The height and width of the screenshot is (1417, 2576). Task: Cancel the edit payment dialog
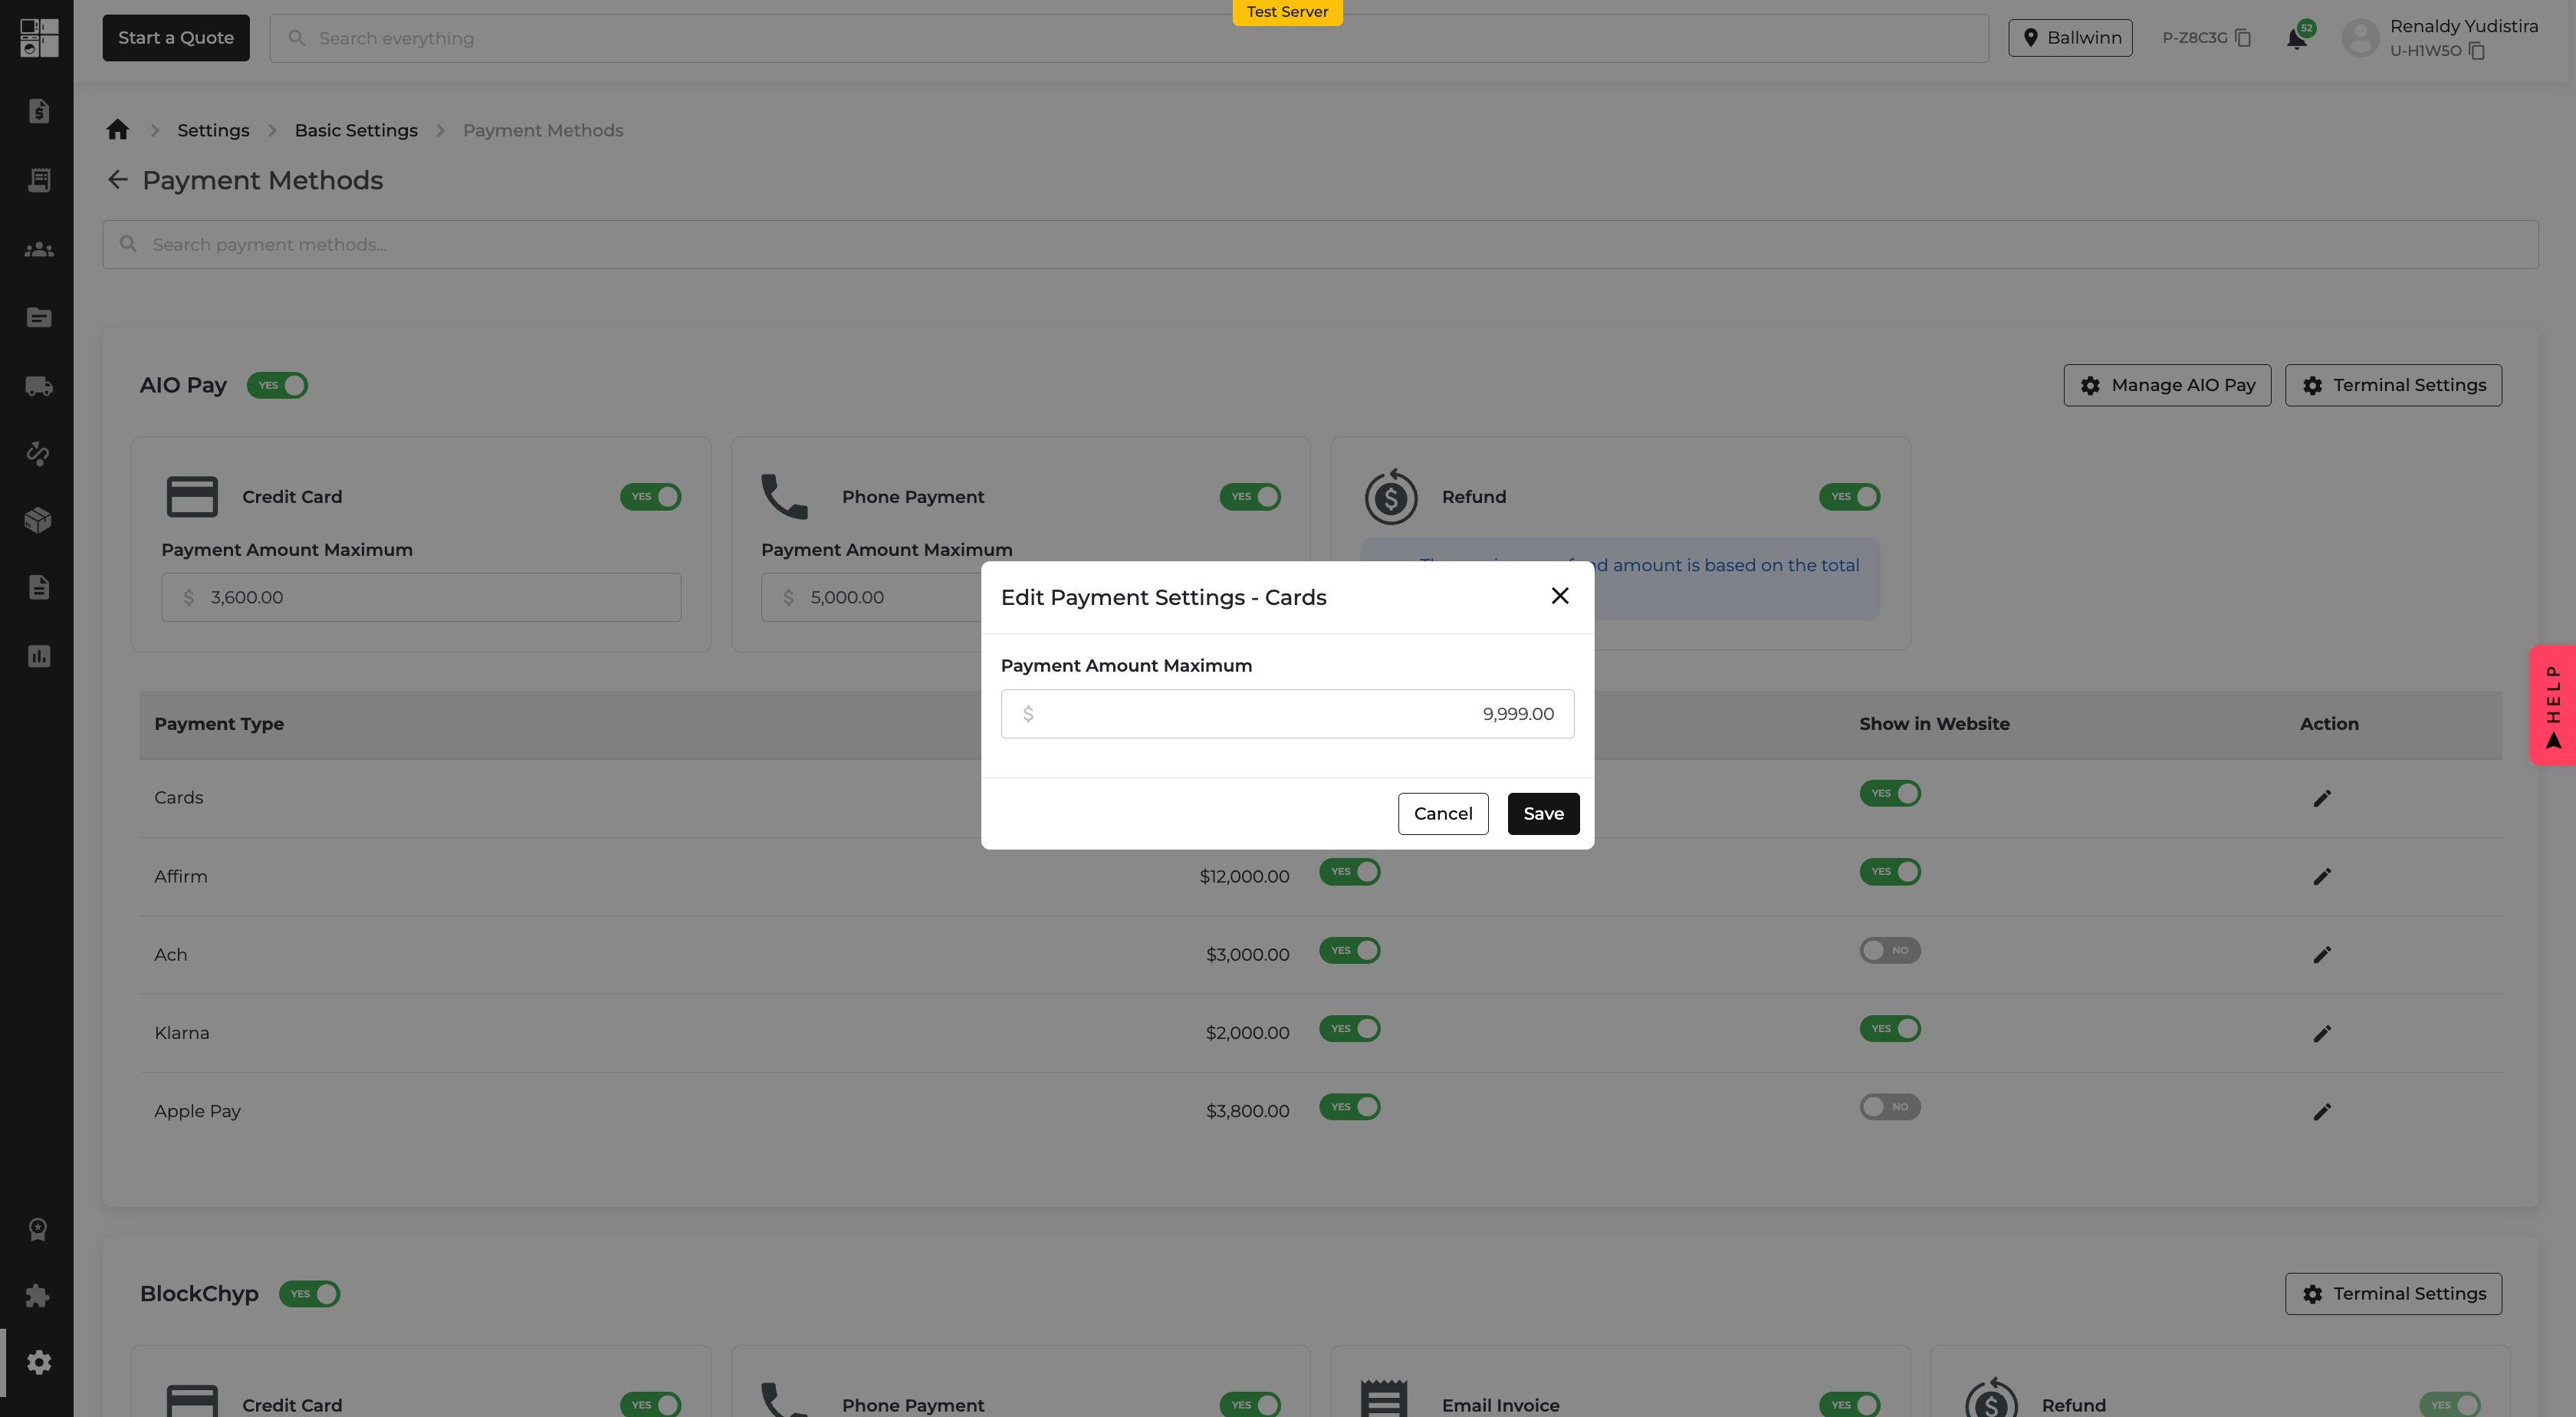click(1443, 813)
